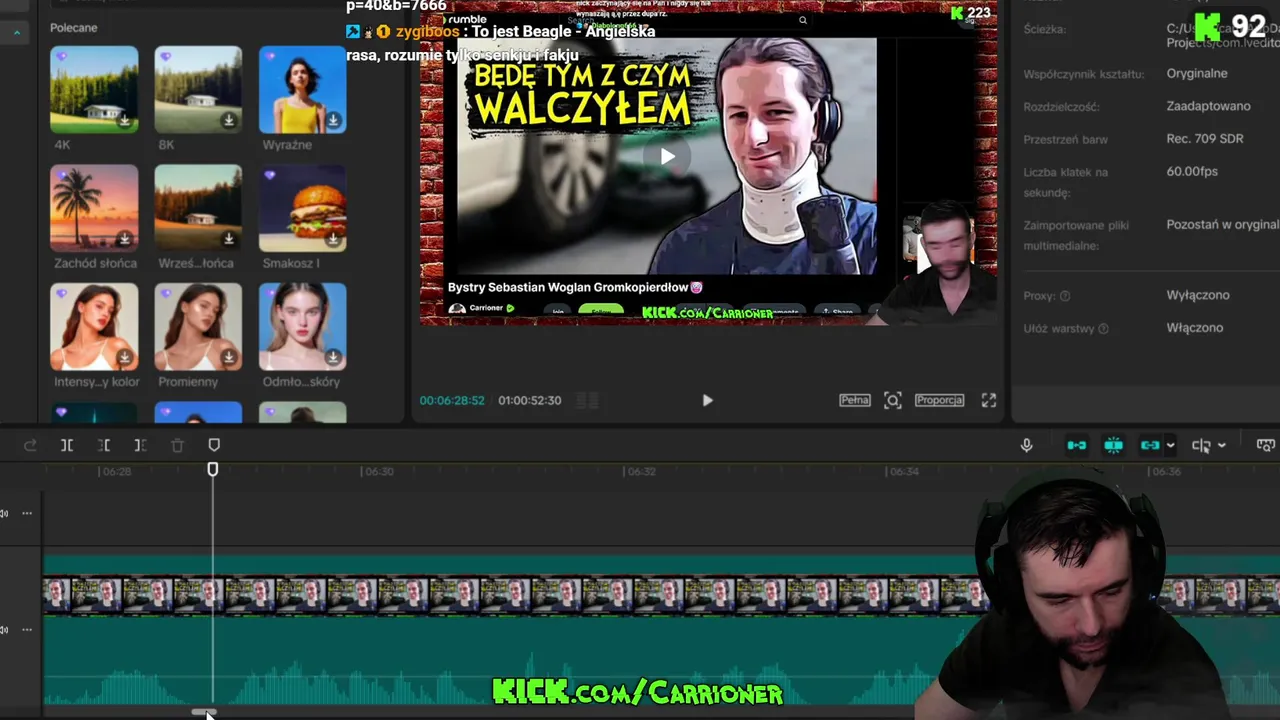Image resolution: width=1280 pixels, height=720 pixels.
Task: Select the Split tool in timeline toolbar
Action: (x=67, y=445)
